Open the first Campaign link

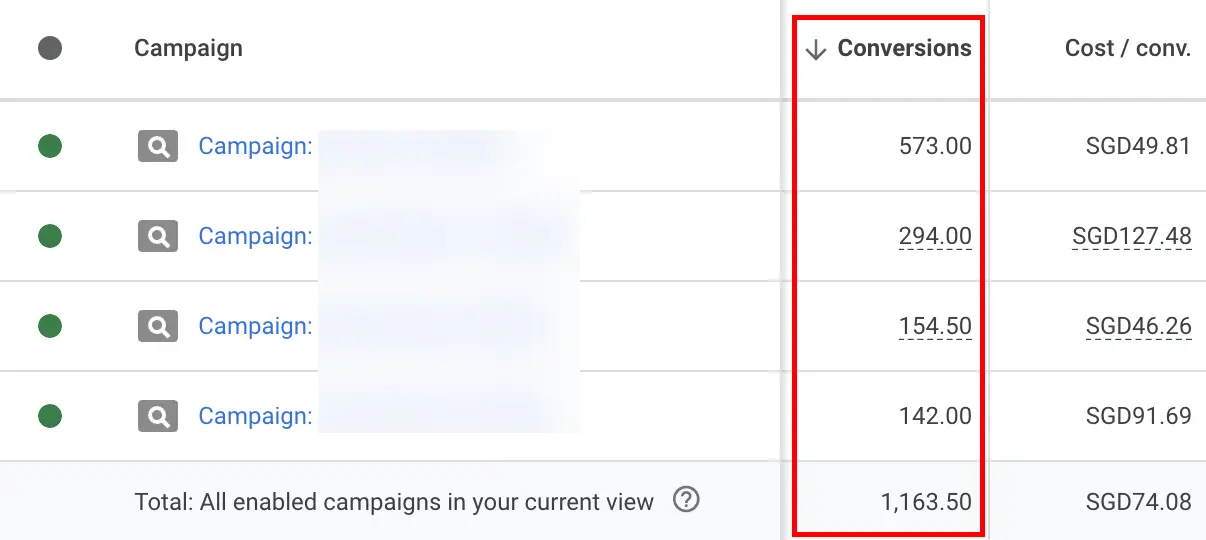point(255,147)
